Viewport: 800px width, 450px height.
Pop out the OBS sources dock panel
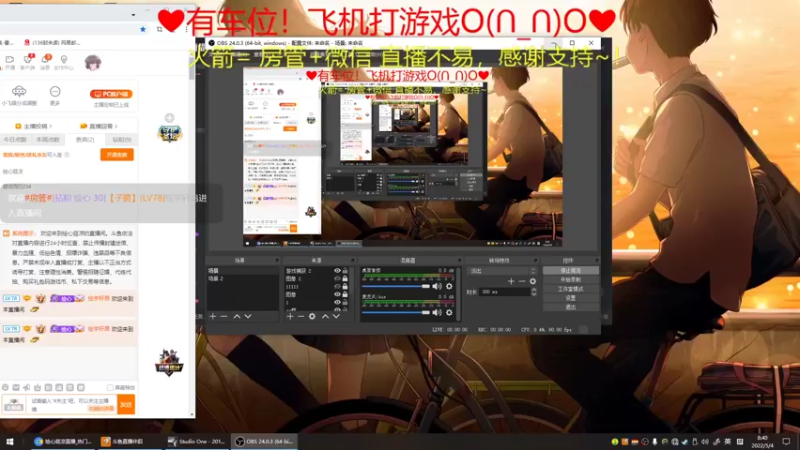coord(354,260)
